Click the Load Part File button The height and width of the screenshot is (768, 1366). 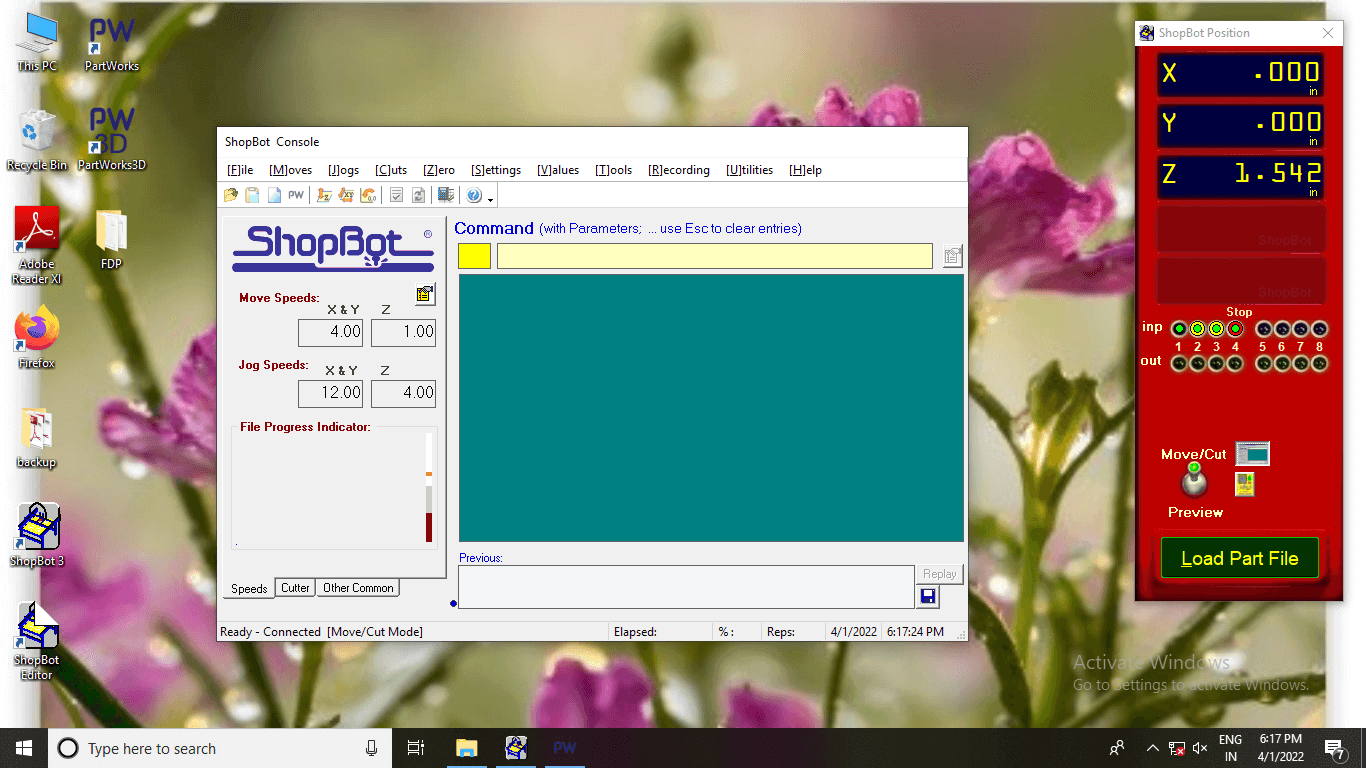(1239, 558)
